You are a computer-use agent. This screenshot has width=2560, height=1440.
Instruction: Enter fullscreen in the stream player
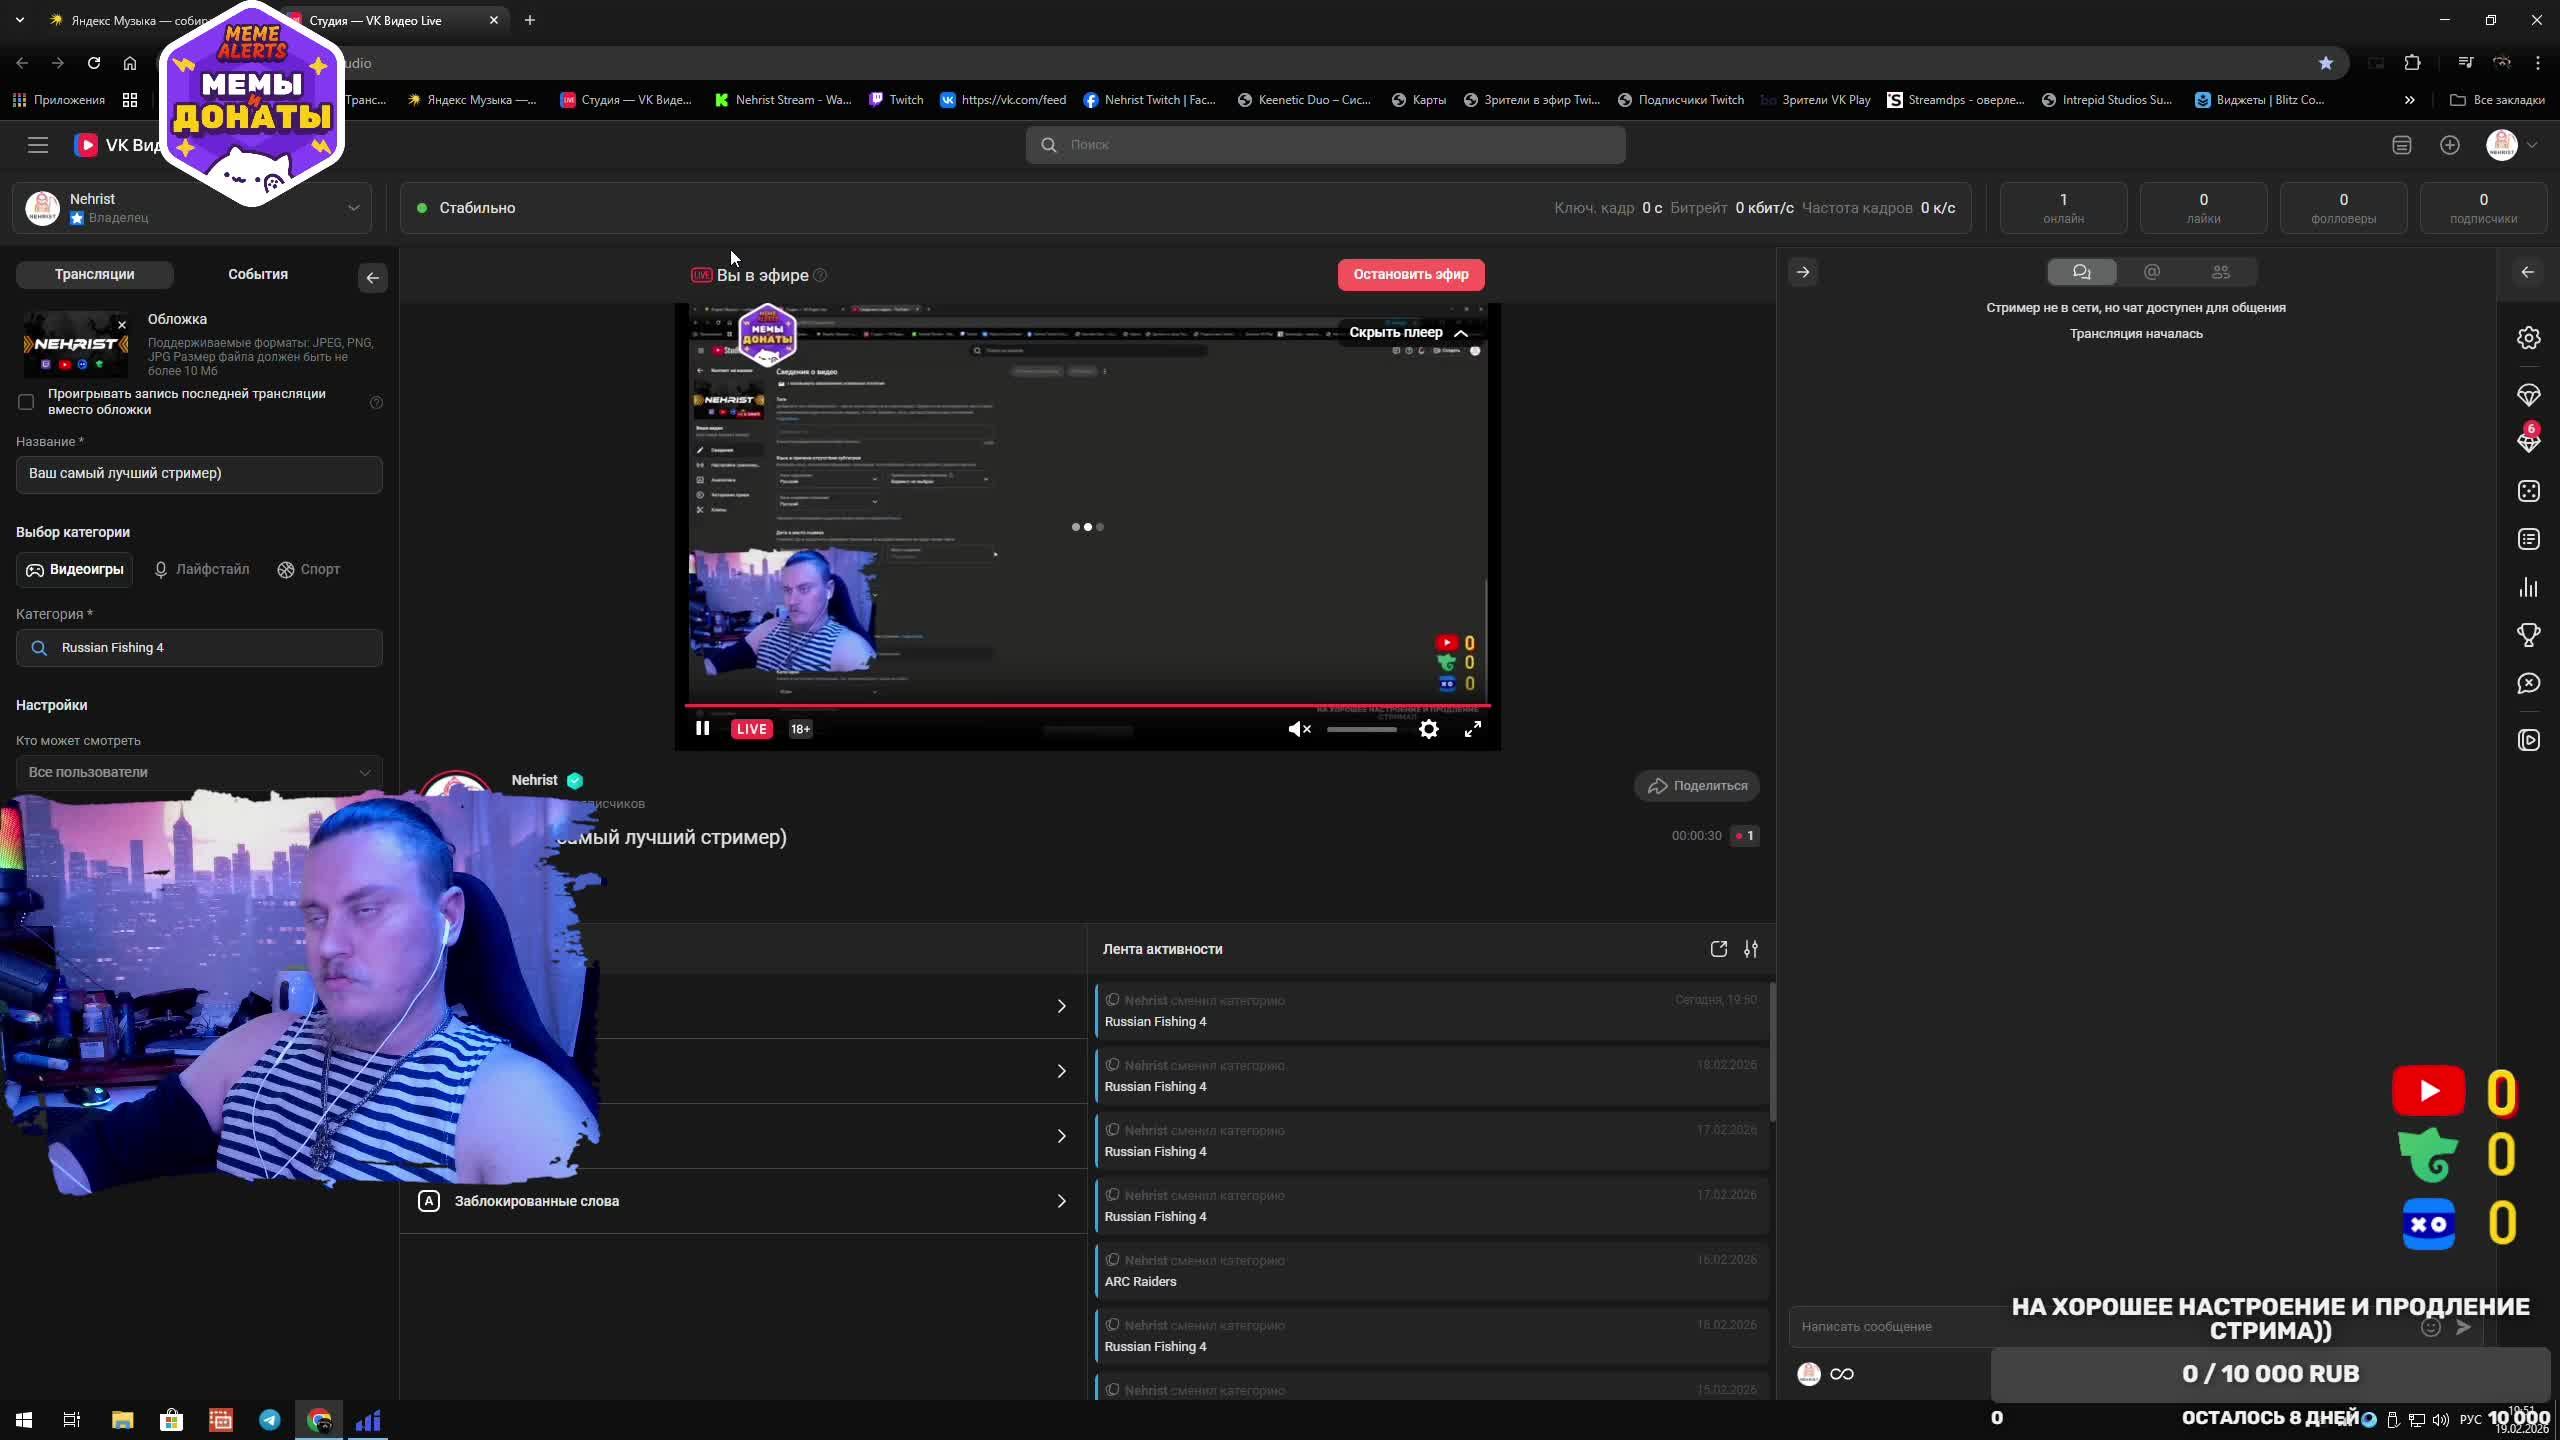(x=1473, y=730)
